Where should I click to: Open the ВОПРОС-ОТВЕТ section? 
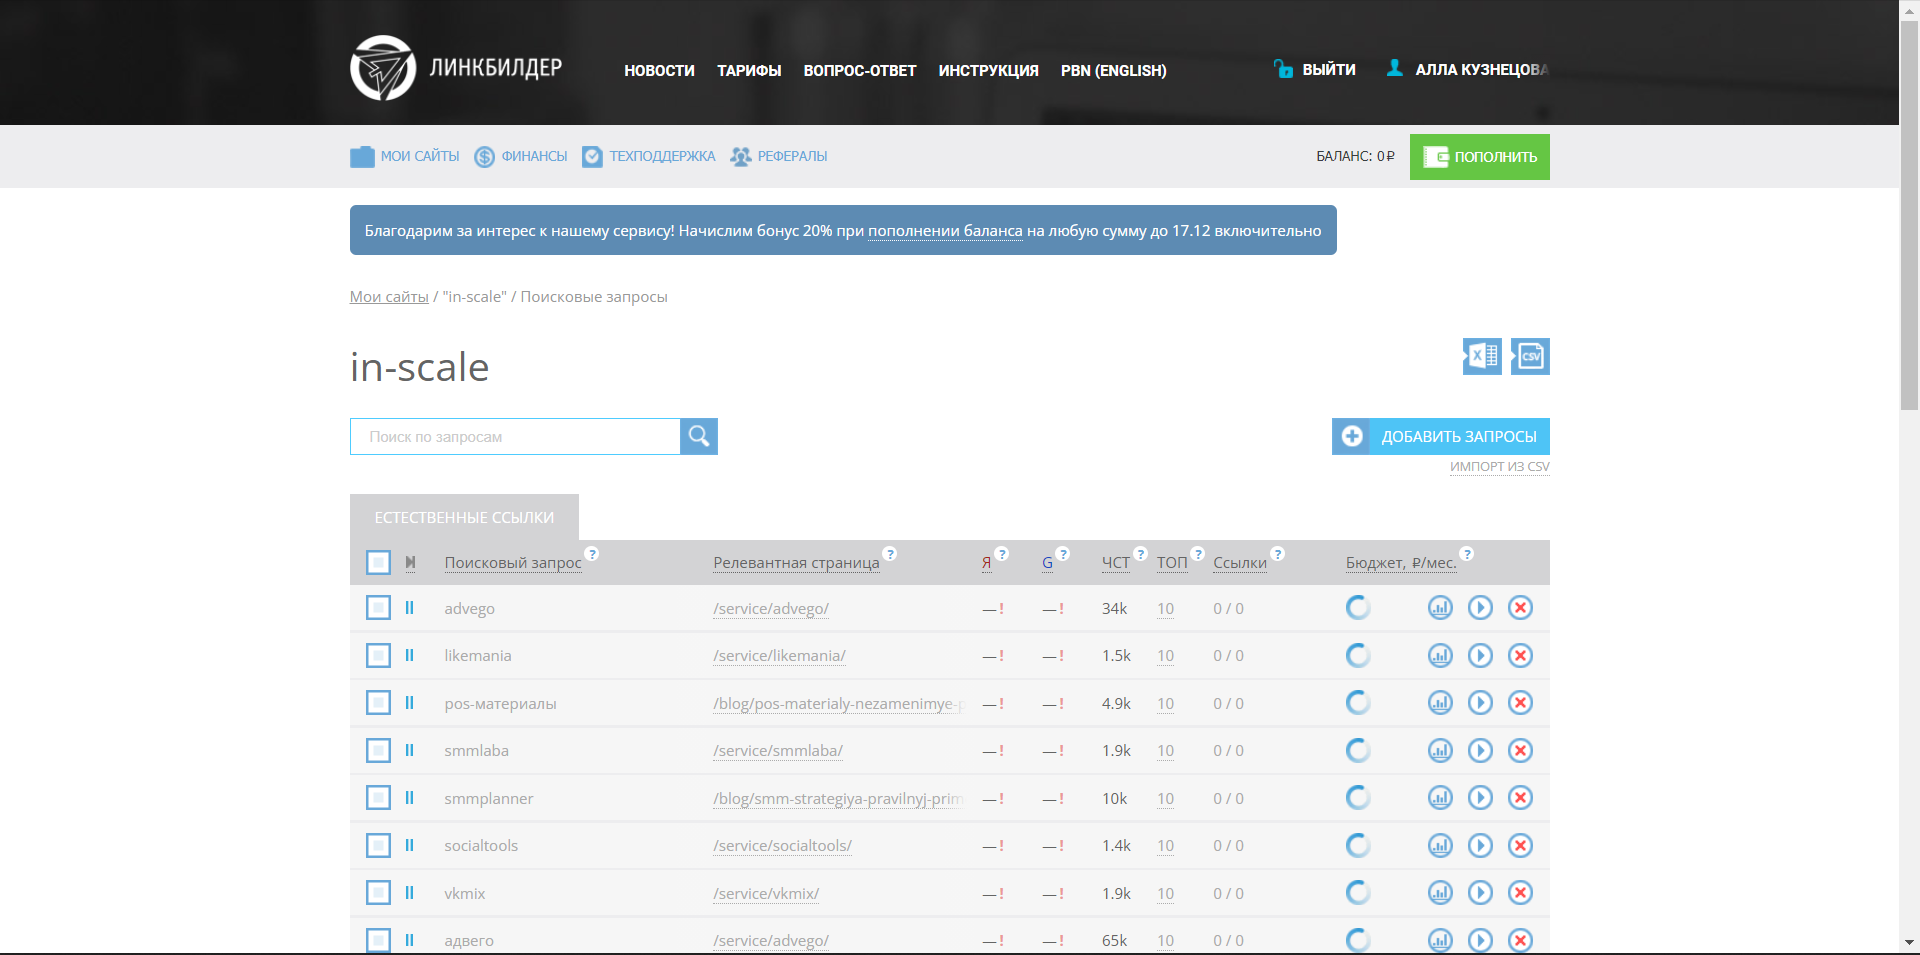click(x=860, y=70)
